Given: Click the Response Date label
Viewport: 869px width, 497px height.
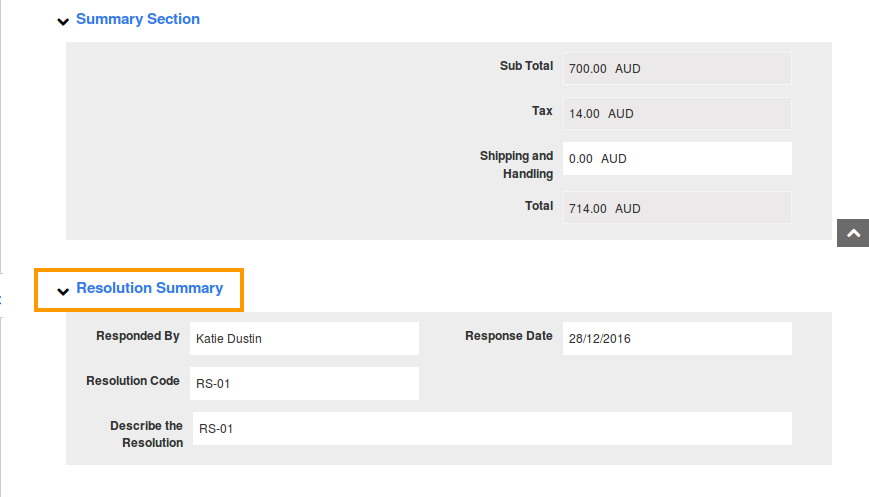Looking at the screenshot, I should [509, 336].
